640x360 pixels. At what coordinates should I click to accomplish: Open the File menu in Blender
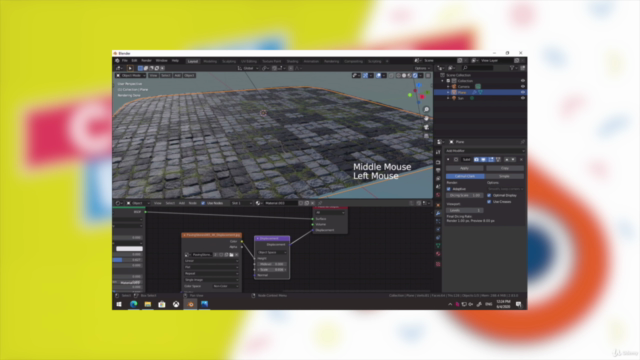124,60
